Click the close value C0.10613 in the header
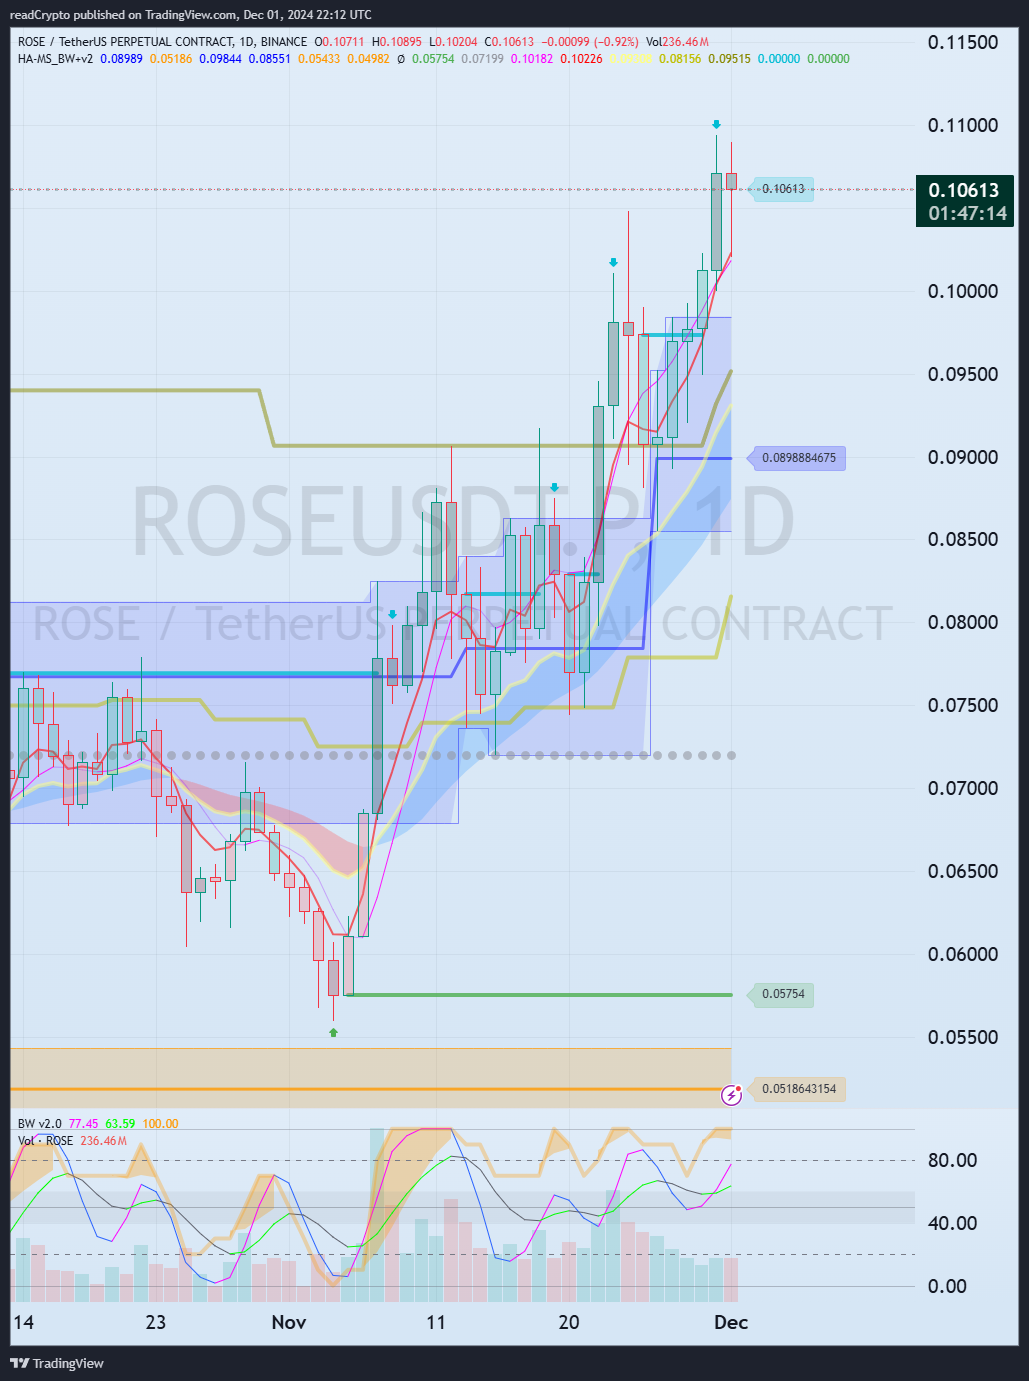The height and width of the screenshot is (1381, 1029). (509, 42)
